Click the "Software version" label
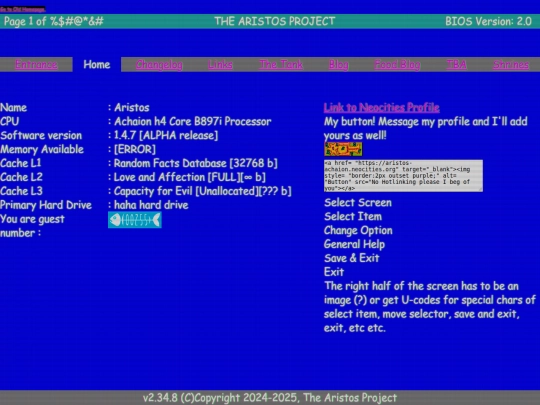Viewport: 540px width, 405px height. pos(41,135)
